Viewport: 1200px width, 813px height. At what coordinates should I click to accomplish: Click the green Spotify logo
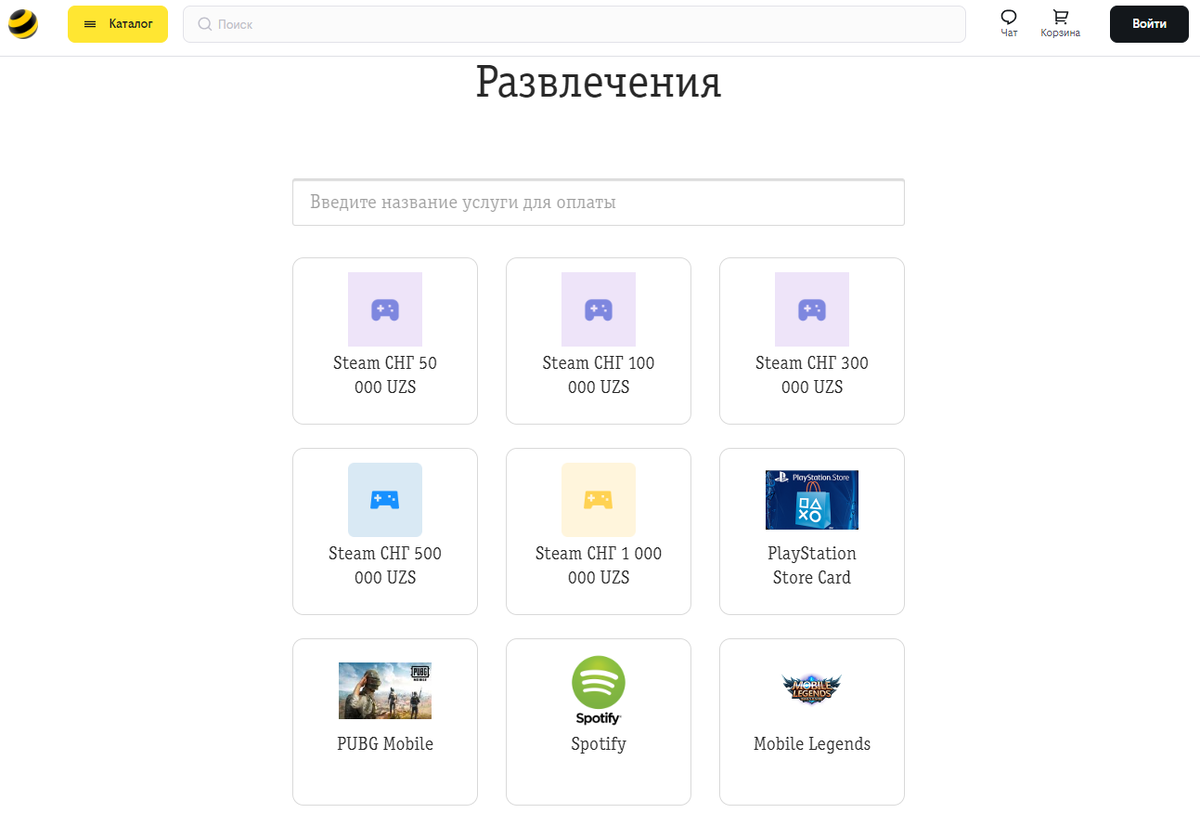pos(598,690)
